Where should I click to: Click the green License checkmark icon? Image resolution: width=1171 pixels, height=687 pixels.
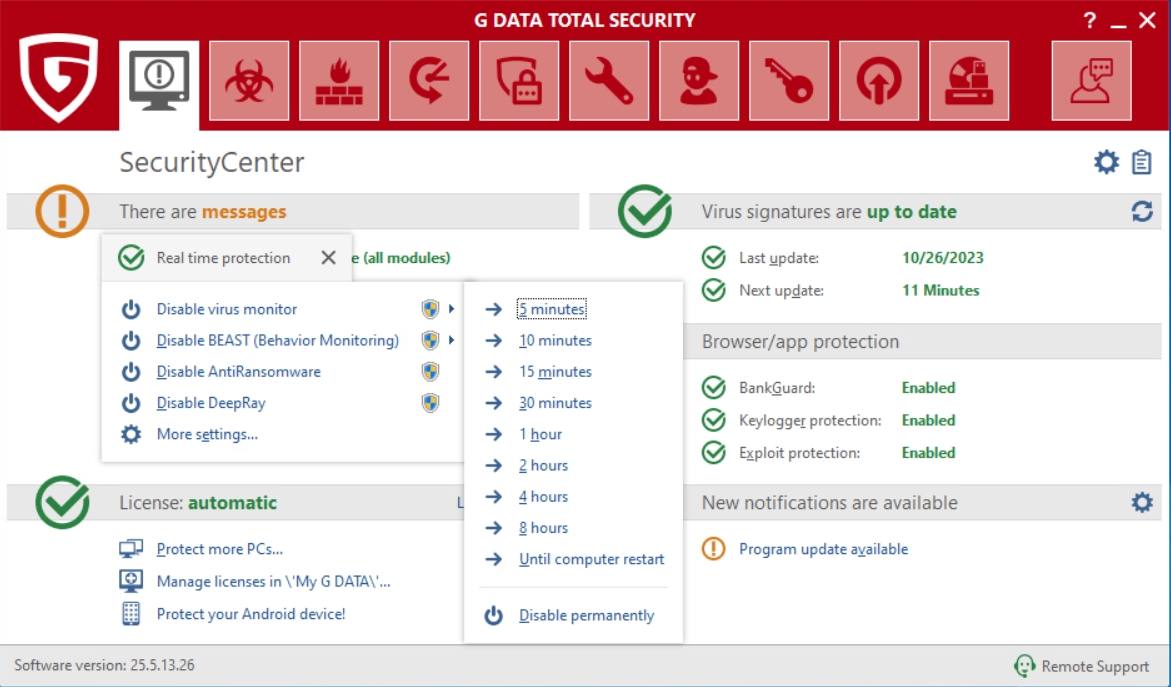(x=62, y=502)
